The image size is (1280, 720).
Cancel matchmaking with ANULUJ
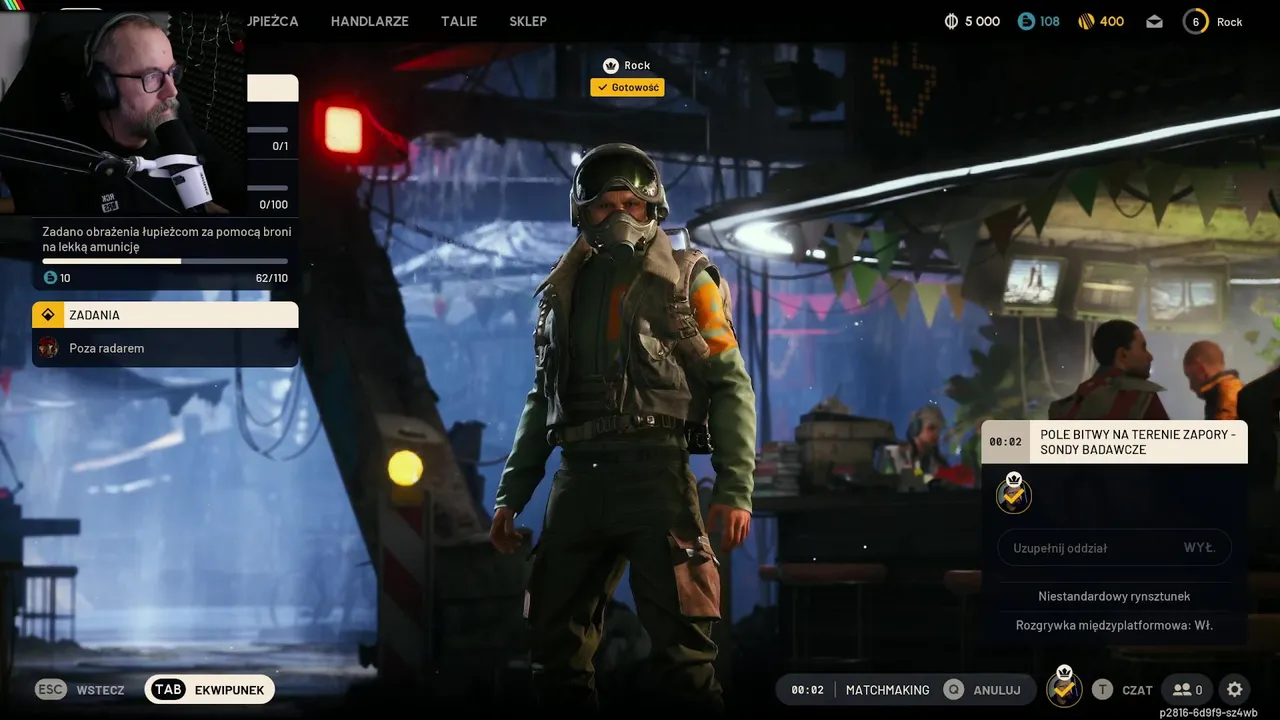pyautogui.click(x=997, y=690)
